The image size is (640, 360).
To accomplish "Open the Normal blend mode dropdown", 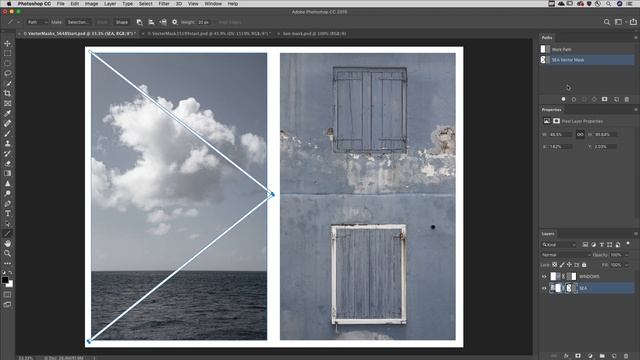I will [565, 255].
